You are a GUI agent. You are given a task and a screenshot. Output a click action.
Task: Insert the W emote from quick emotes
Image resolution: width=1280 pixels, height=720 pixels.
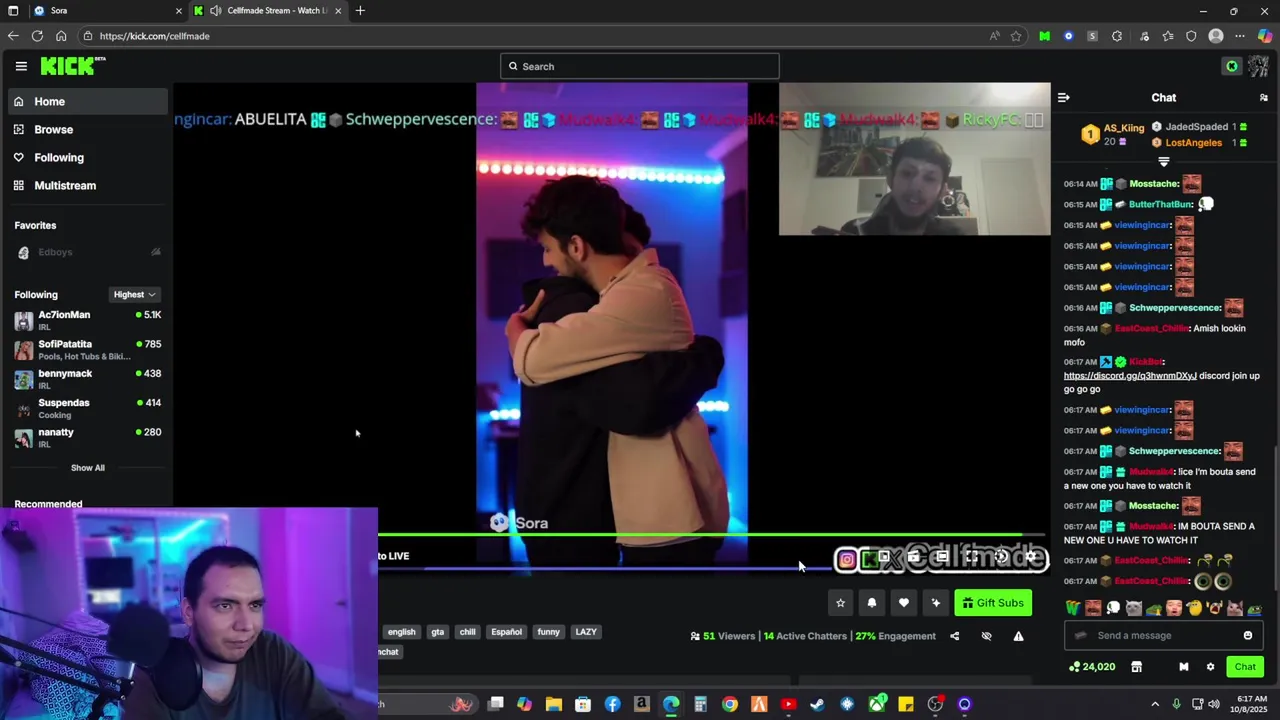tap(1073, 608)
